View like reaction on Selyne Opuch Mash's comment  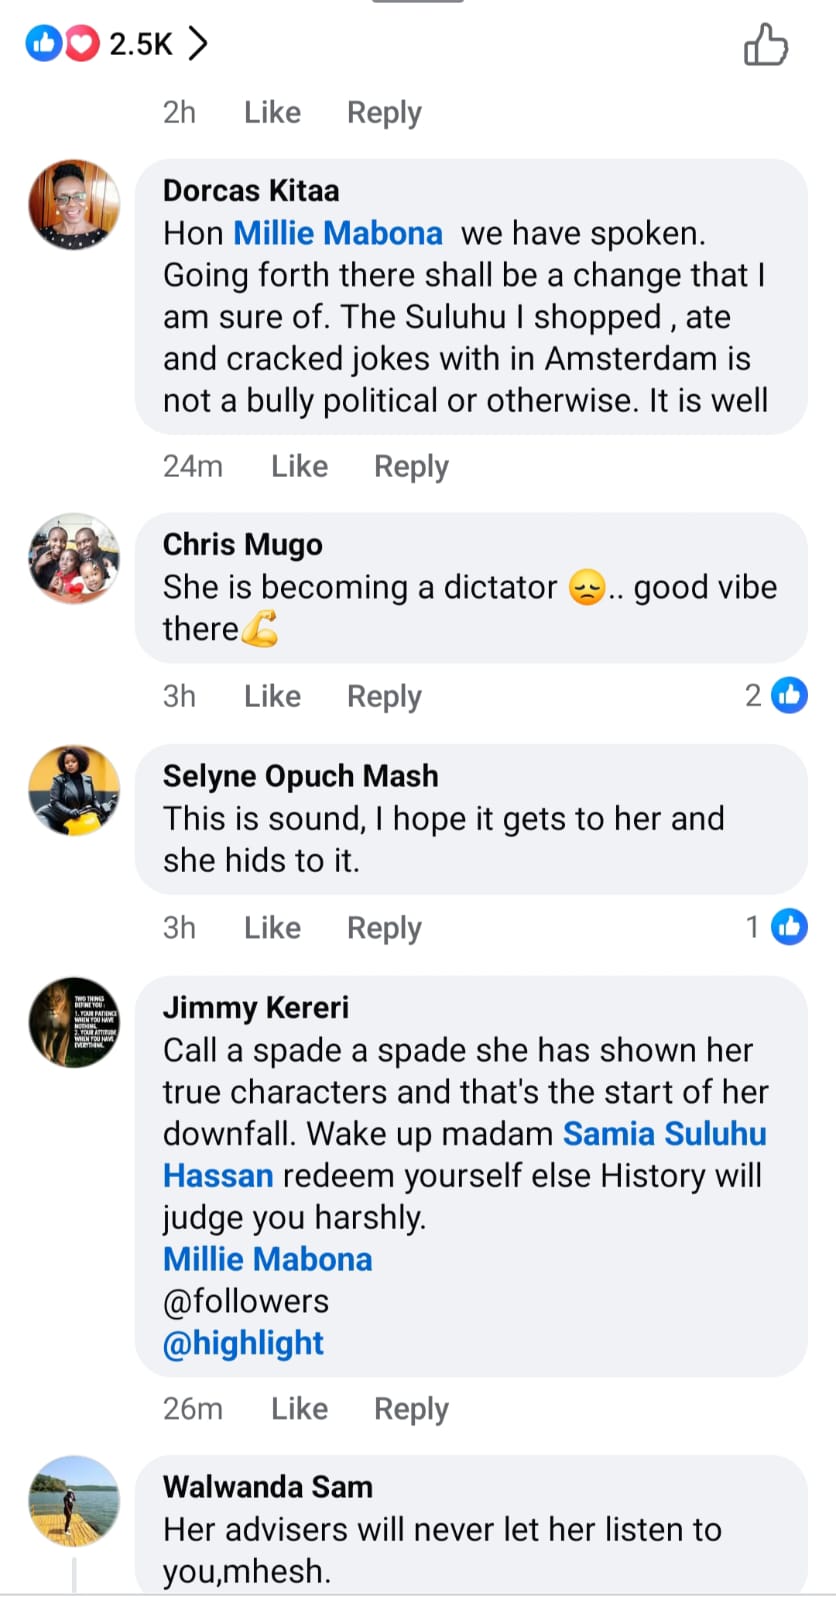pos(789,927)
